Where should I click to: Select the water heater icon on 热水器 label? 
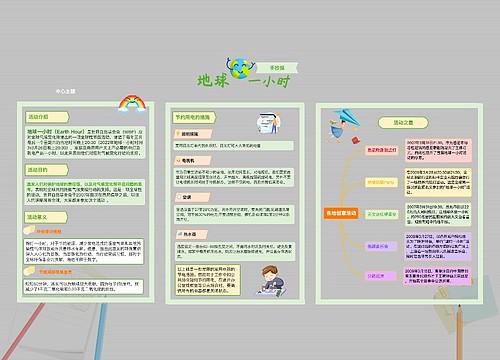point(179,234)
